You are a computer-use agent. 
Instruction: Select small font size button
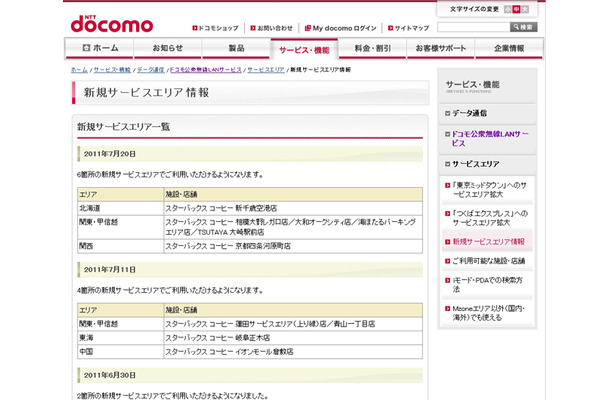tap(507, 9)
